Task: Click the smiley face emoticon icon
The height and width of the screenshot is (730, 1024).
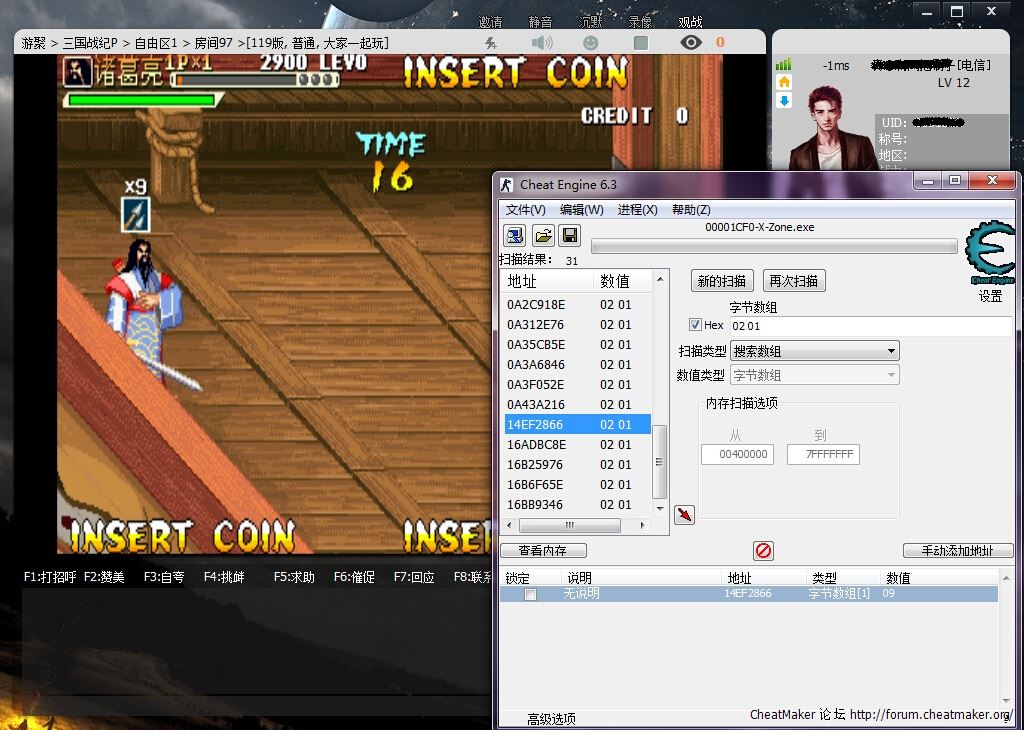Action: pyautogui.click(x=591, y=43)
